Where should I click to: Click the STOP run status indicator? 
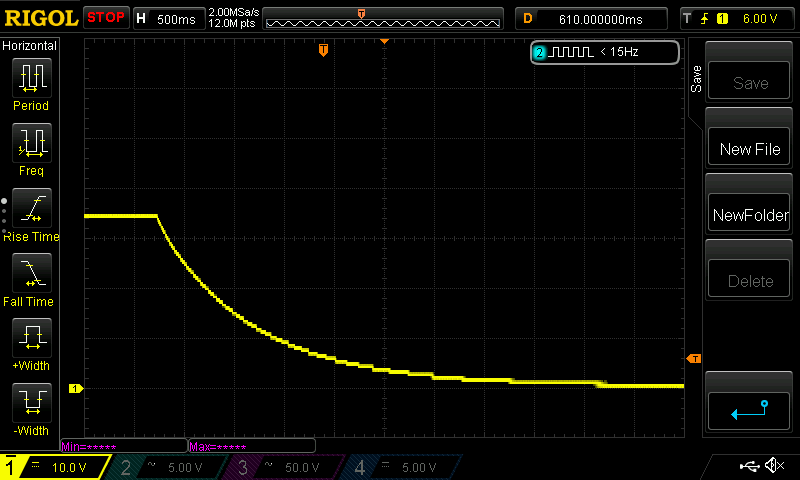(x=106, y=17)
